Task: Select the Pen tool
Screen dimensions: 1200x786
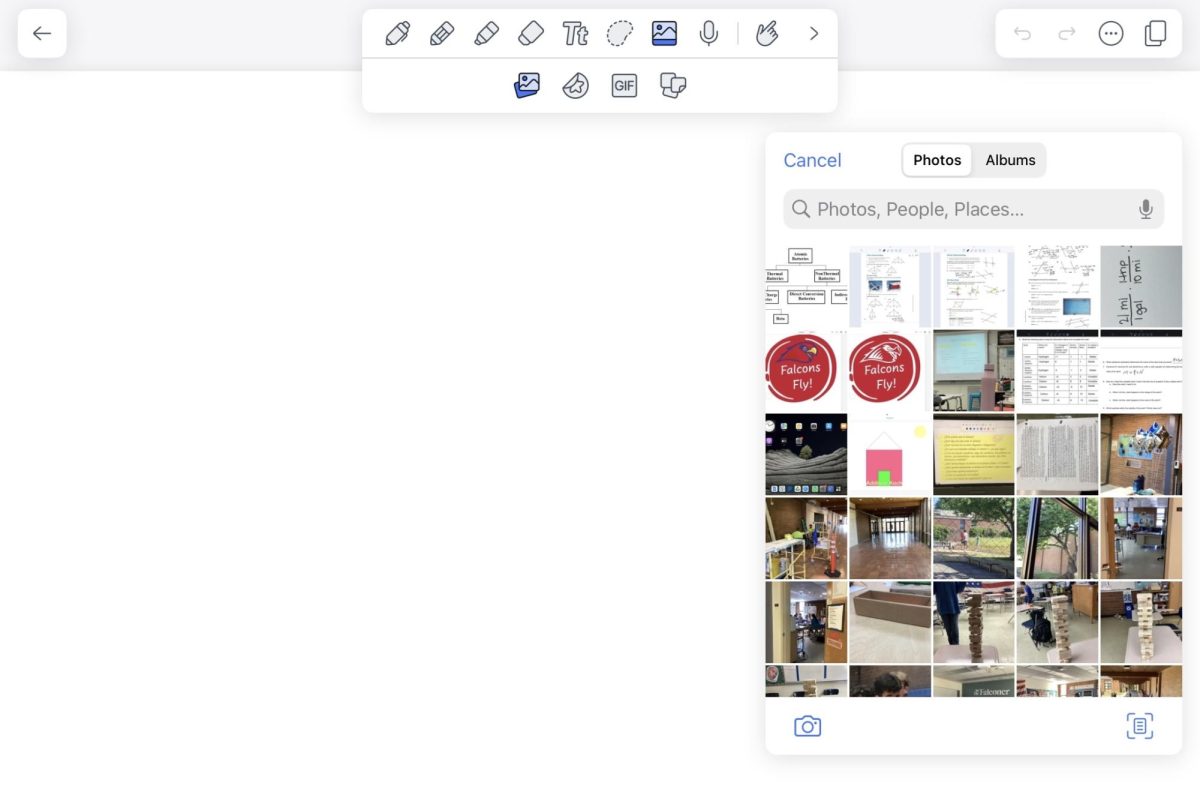Action: click(x=397, y=34)
